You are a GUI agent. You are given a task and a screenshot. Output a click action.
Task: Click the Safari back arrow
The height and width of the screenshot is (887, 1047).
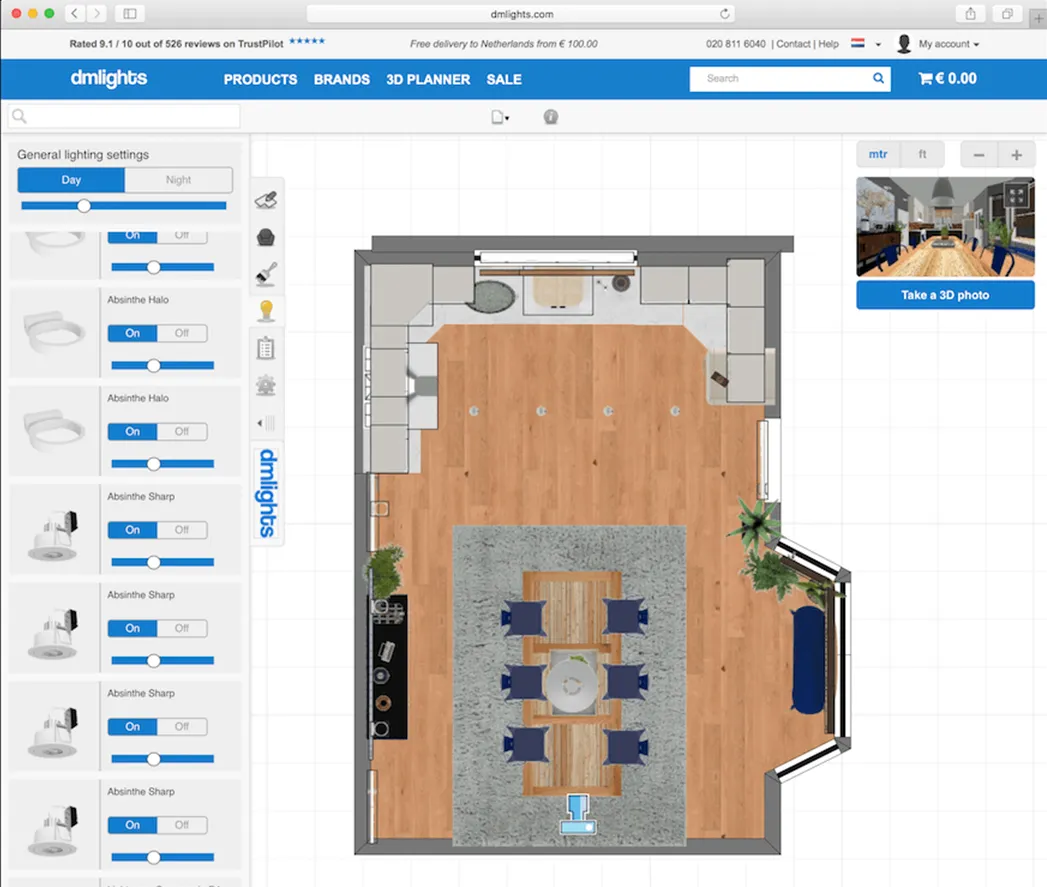click(x=75, y=13)
